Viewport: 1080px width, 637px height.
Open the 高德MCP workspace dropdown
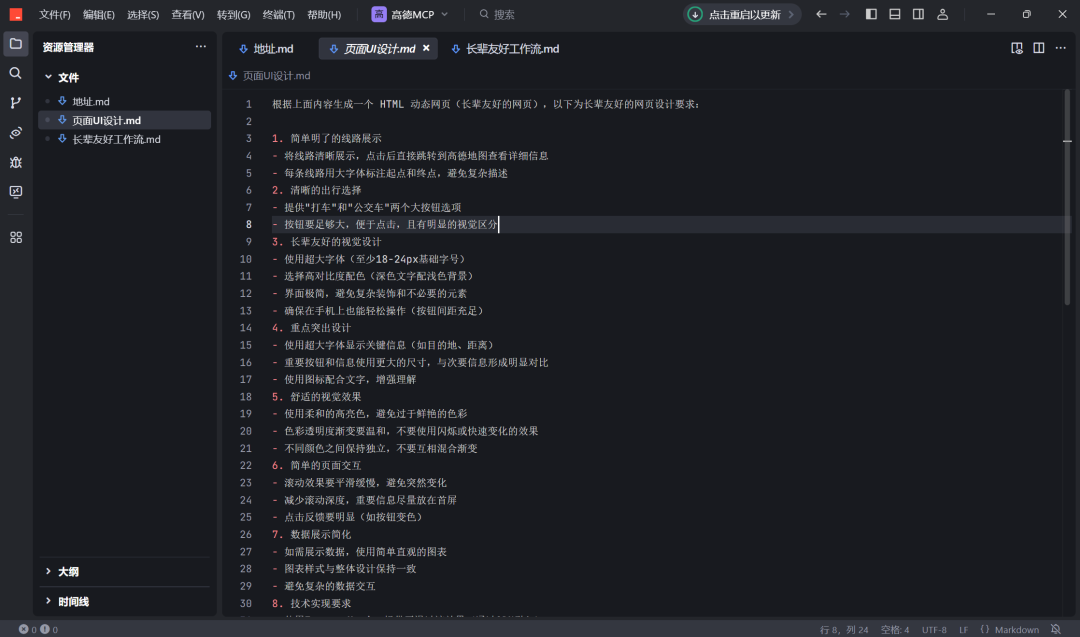point(411,14)
